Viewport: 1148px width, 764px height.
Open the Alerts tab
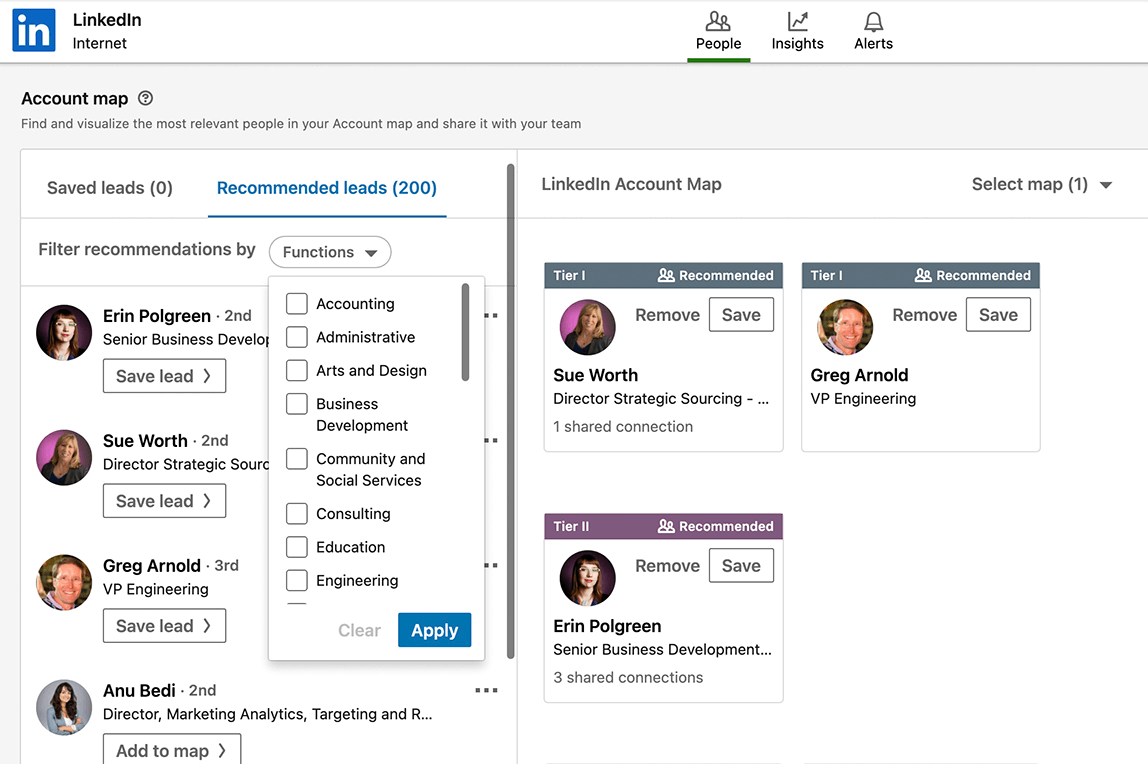[873, 31]
